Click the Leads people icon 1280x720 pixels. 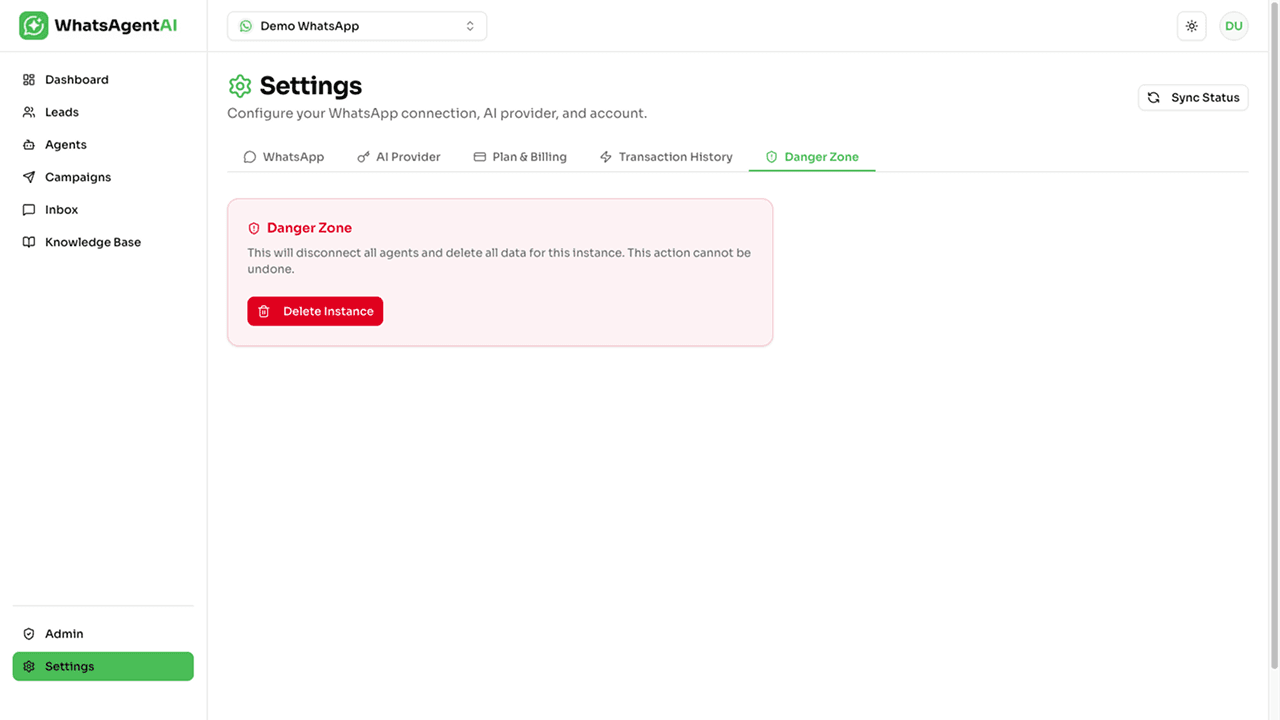tap(29, 112)
